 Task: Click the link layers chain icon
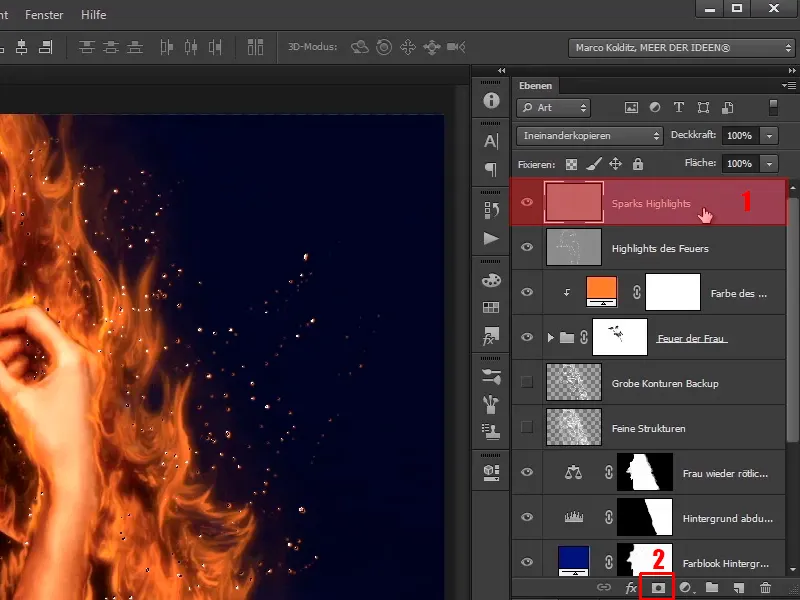coord(604,588)
